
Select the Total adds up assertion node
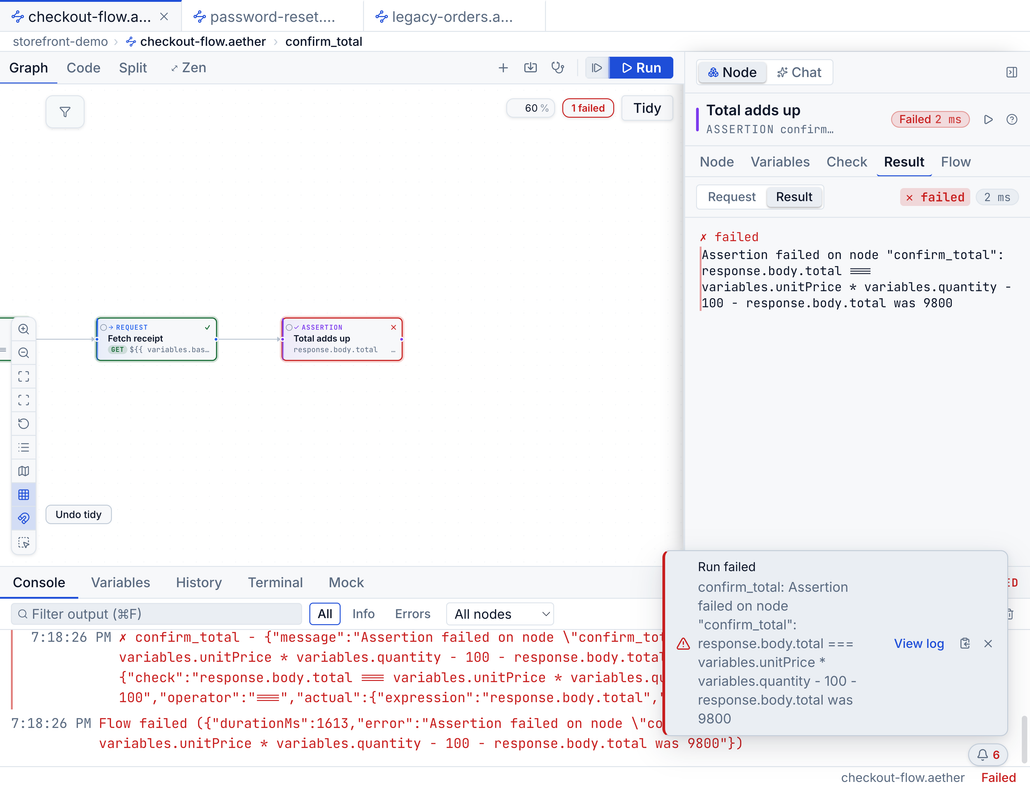342,339
